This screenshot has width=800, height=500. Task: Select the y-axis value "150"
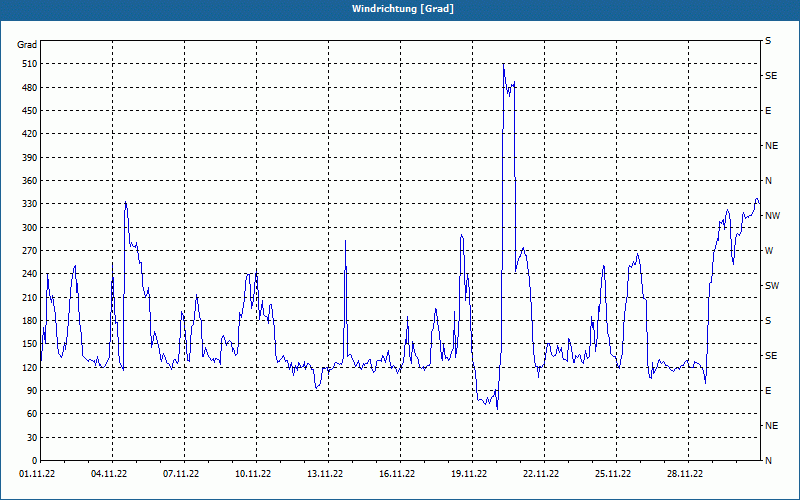pyautogui.click(x=30, y=344)
